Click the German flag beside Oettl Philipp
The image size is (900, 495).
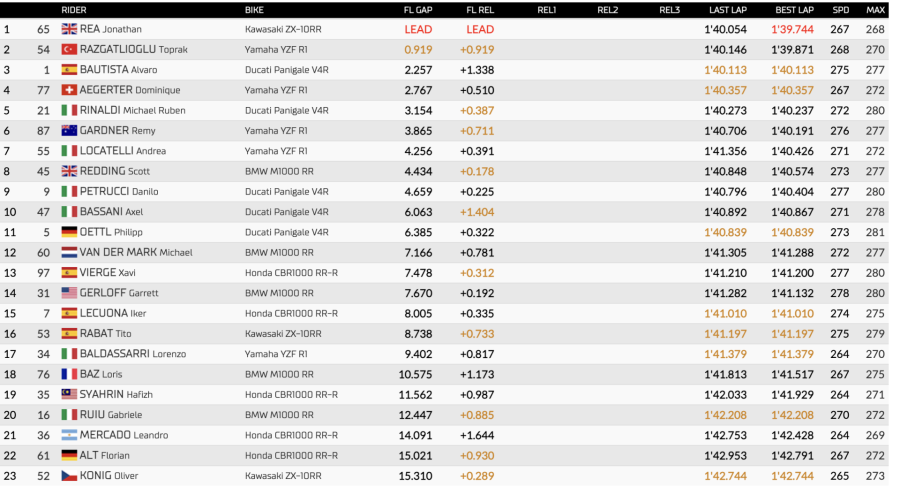[x=69, y=232]
